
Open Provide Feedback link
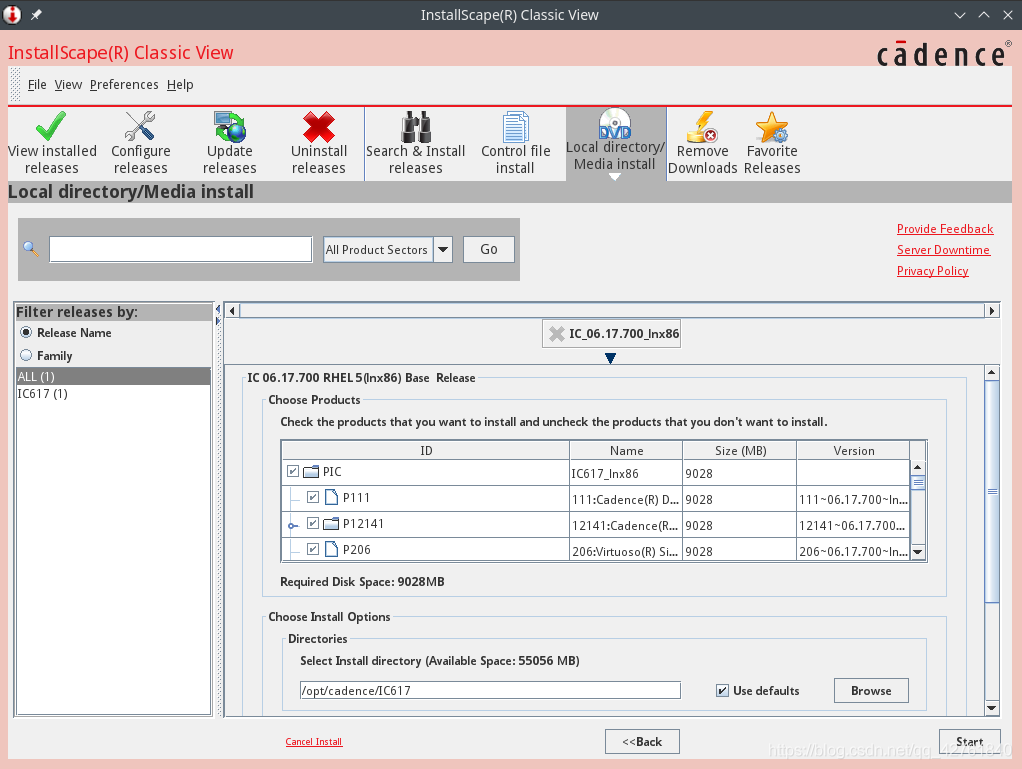pos(945,229)
